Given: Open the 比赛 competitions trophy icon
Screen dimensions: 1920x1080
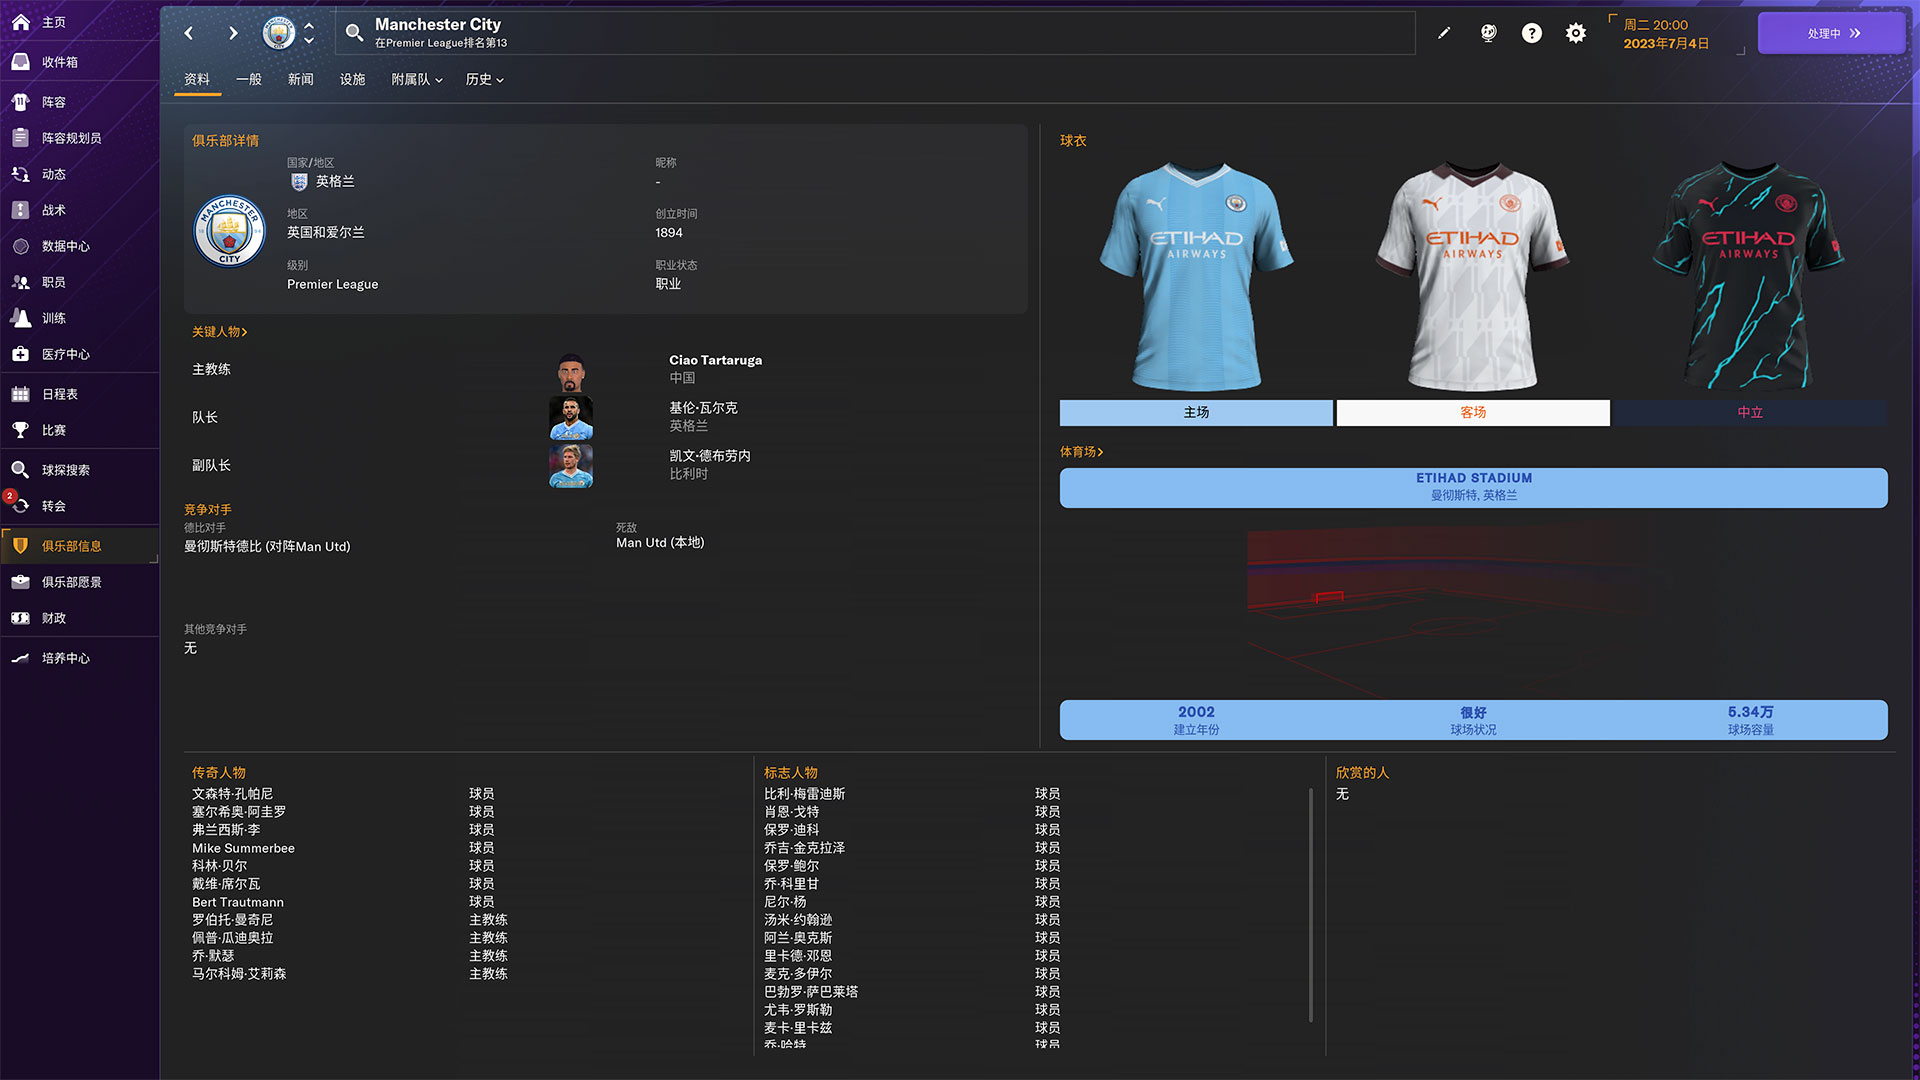Looking at the screenshot, I should [20, 430].
